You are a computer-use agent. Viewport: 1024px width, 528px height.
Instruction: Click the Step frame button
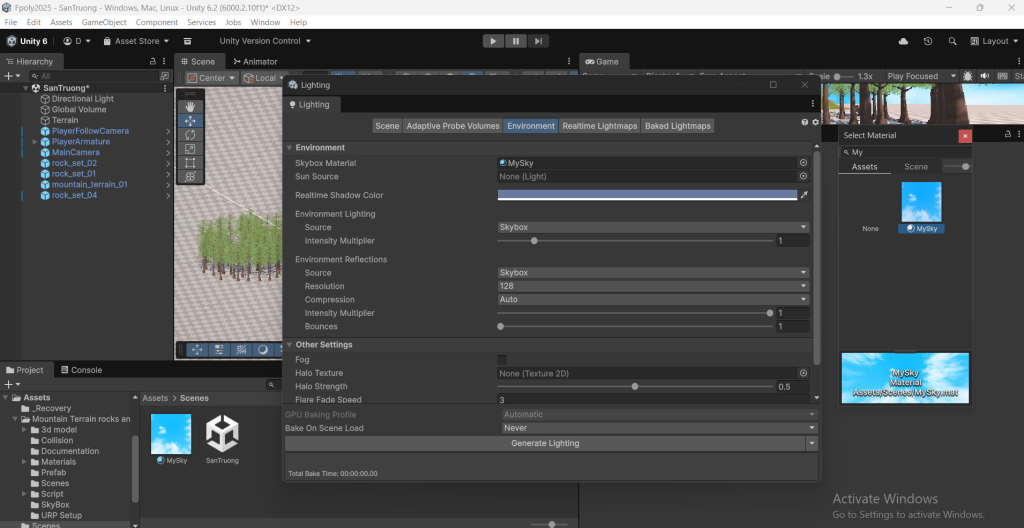(x=538, y=41)
